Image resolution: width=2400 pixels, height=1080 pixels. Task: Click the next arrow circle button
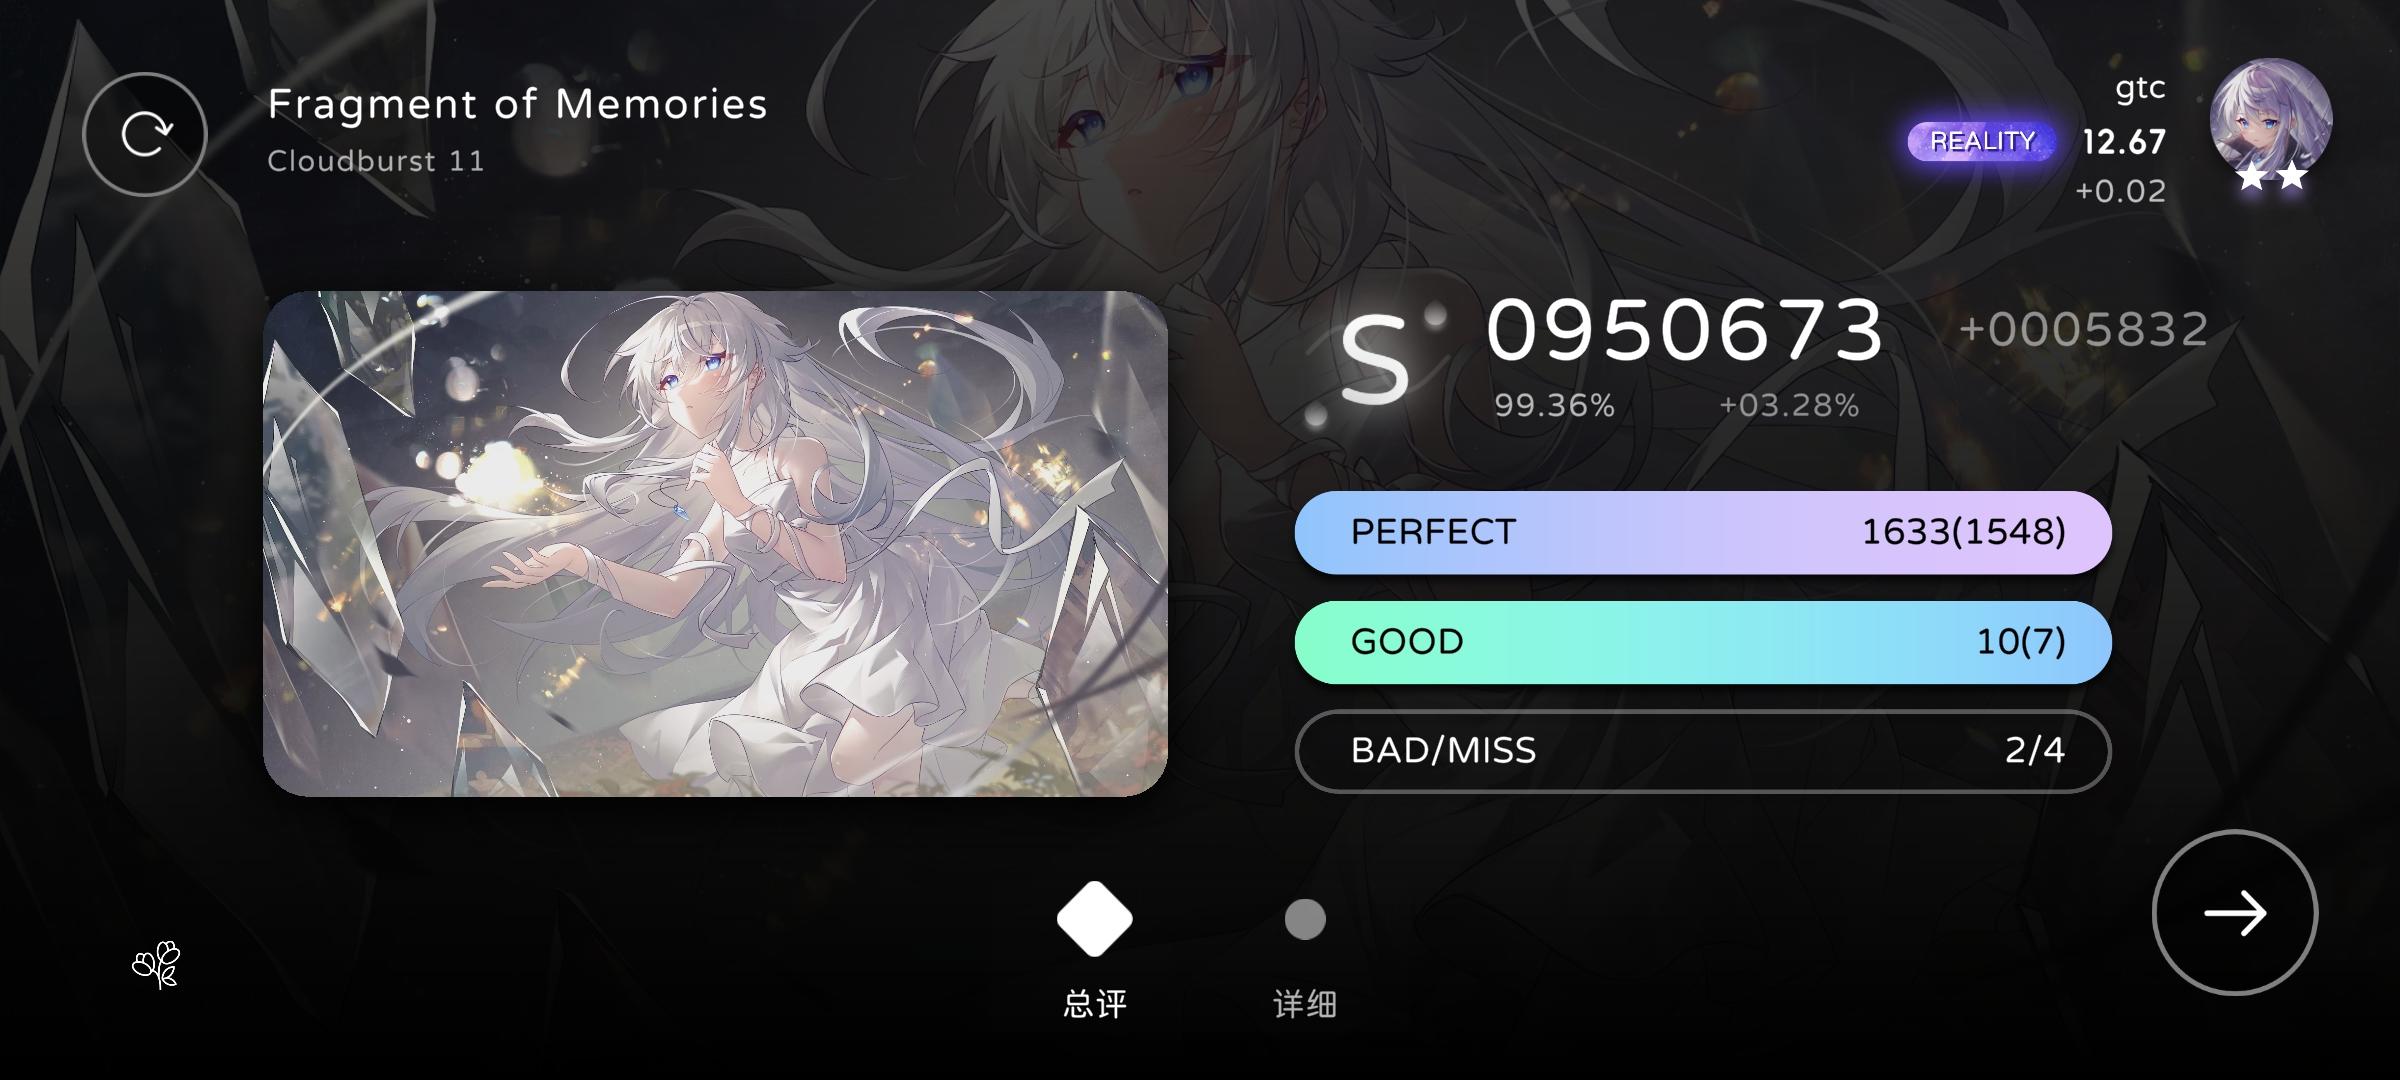pyautogui.click(x=2234, y=912)
